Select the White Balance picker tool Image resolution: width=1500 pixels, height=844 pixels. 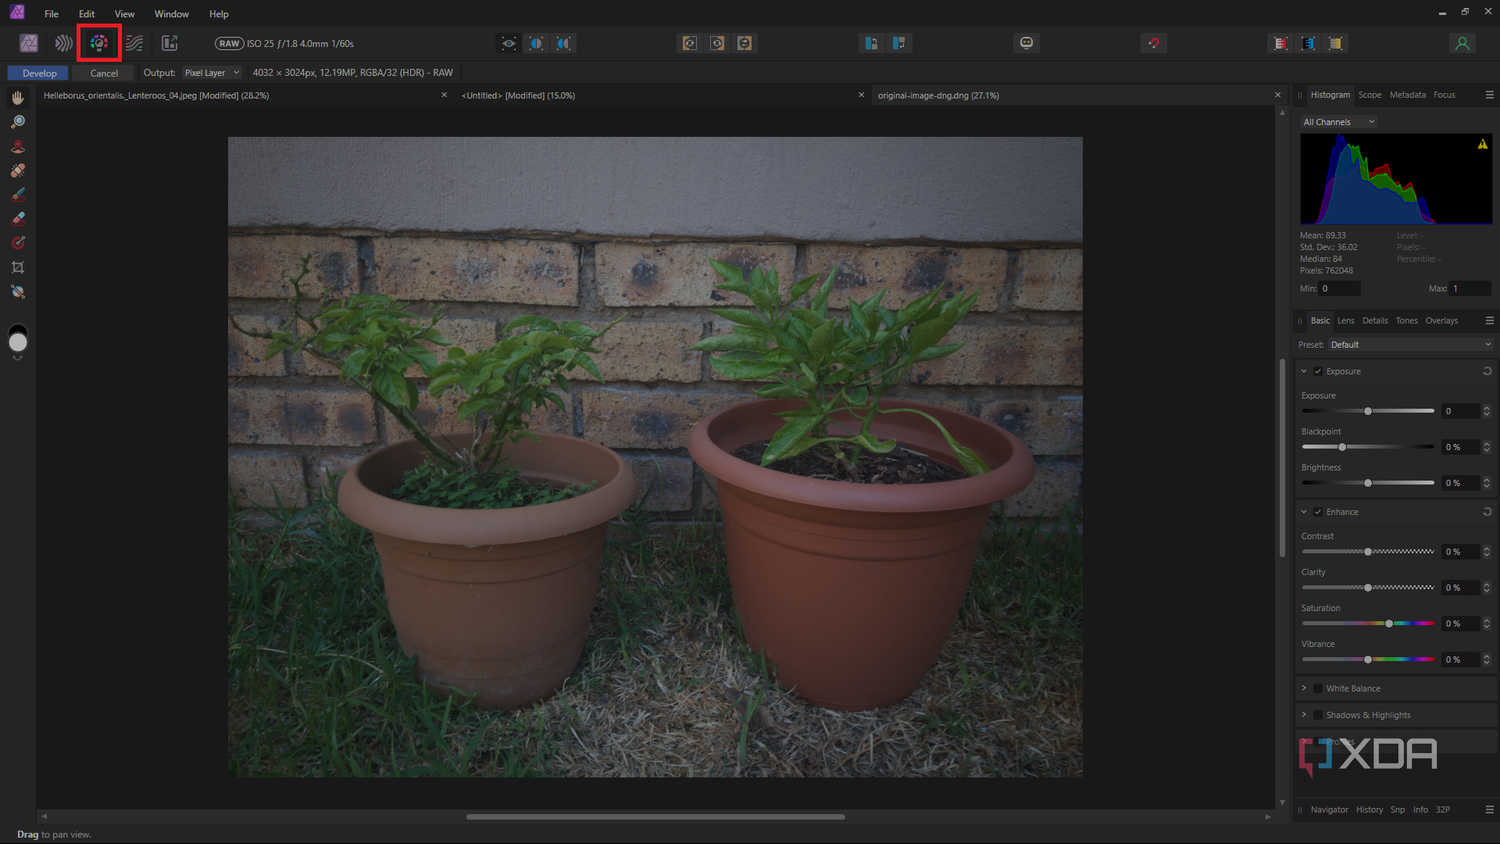point(18,292)
